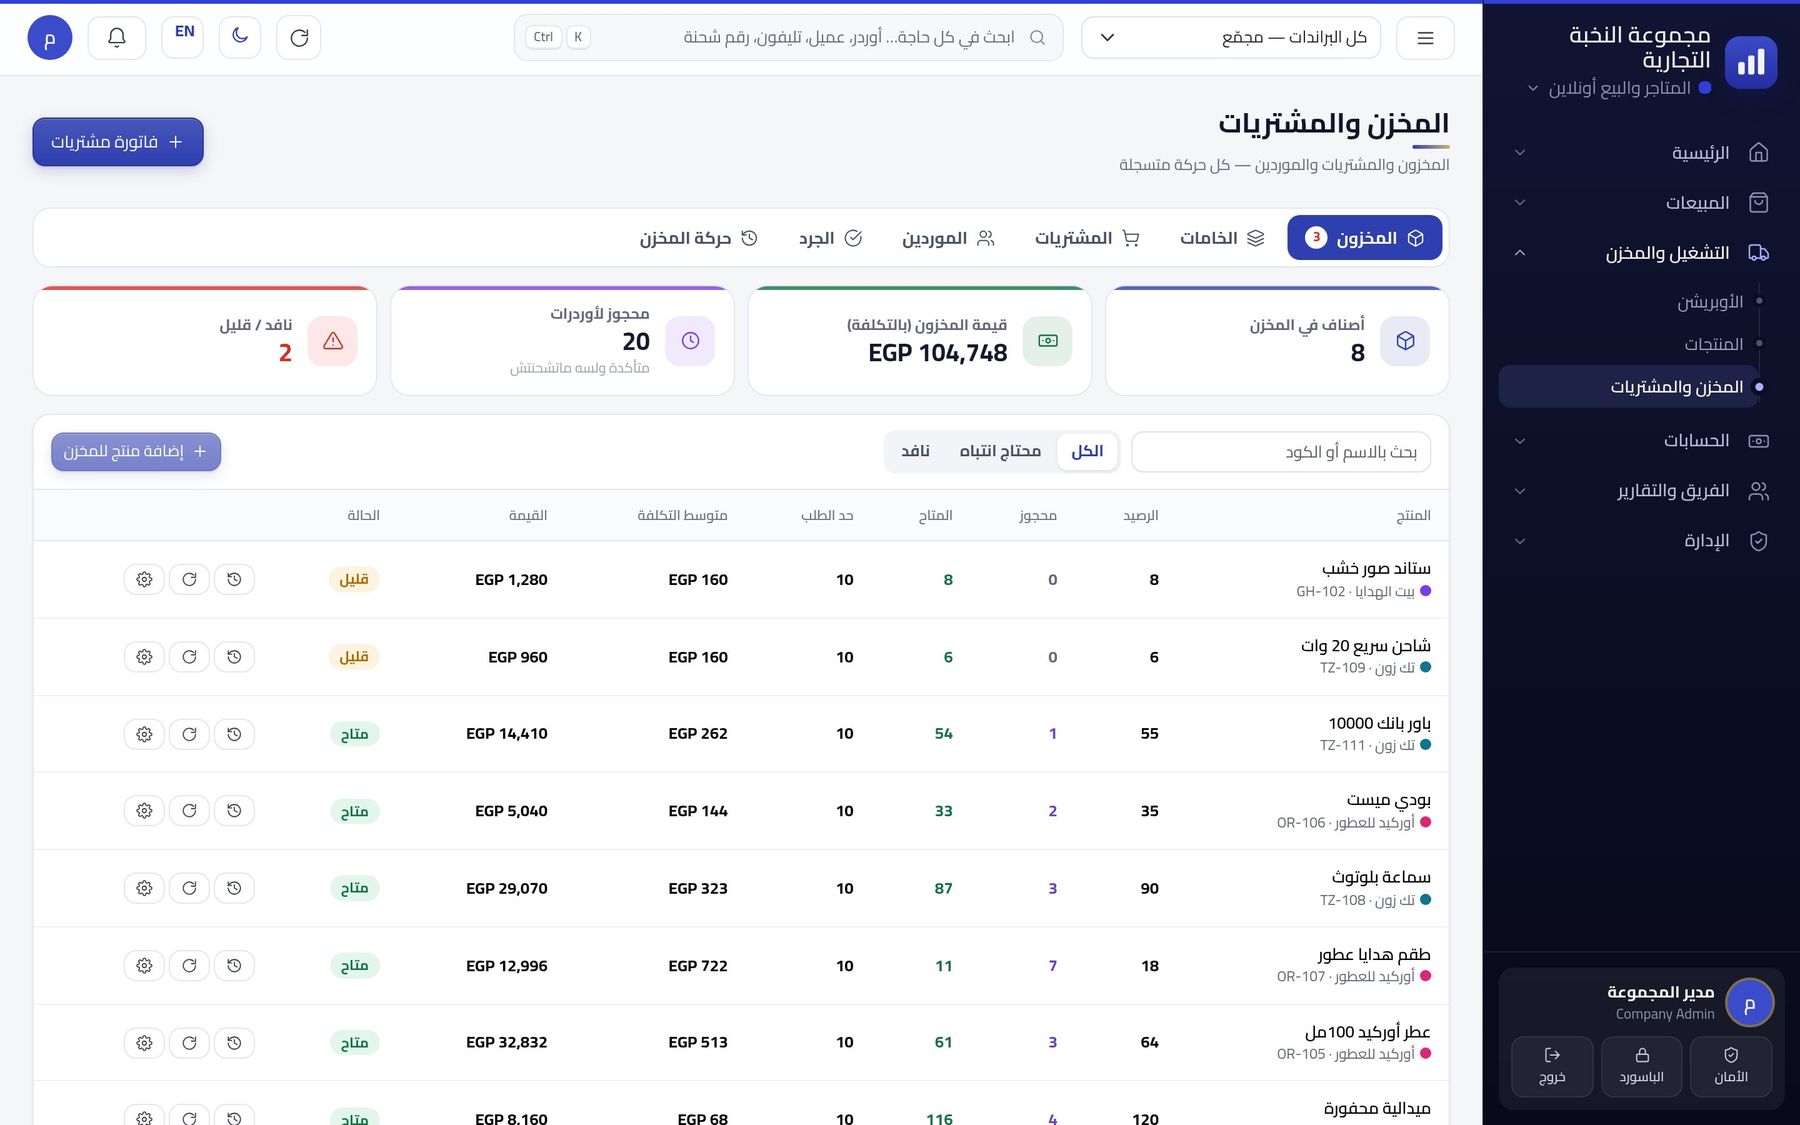Open the notifications bell
The image size is (1800, 1125).
click(117, 38)
